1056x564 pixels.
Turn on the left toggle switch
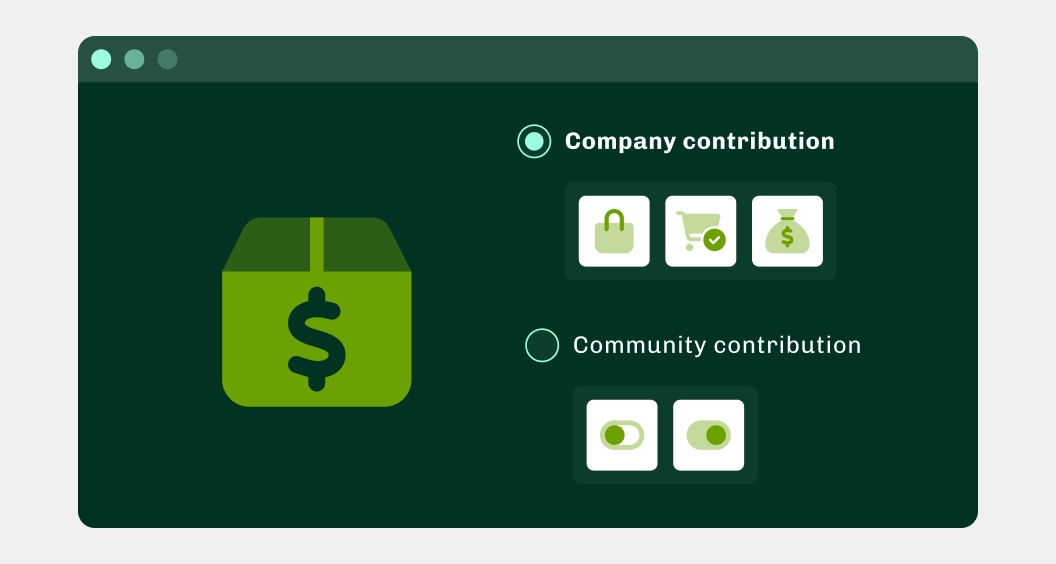pyautogui.click(x=622, y=435)
